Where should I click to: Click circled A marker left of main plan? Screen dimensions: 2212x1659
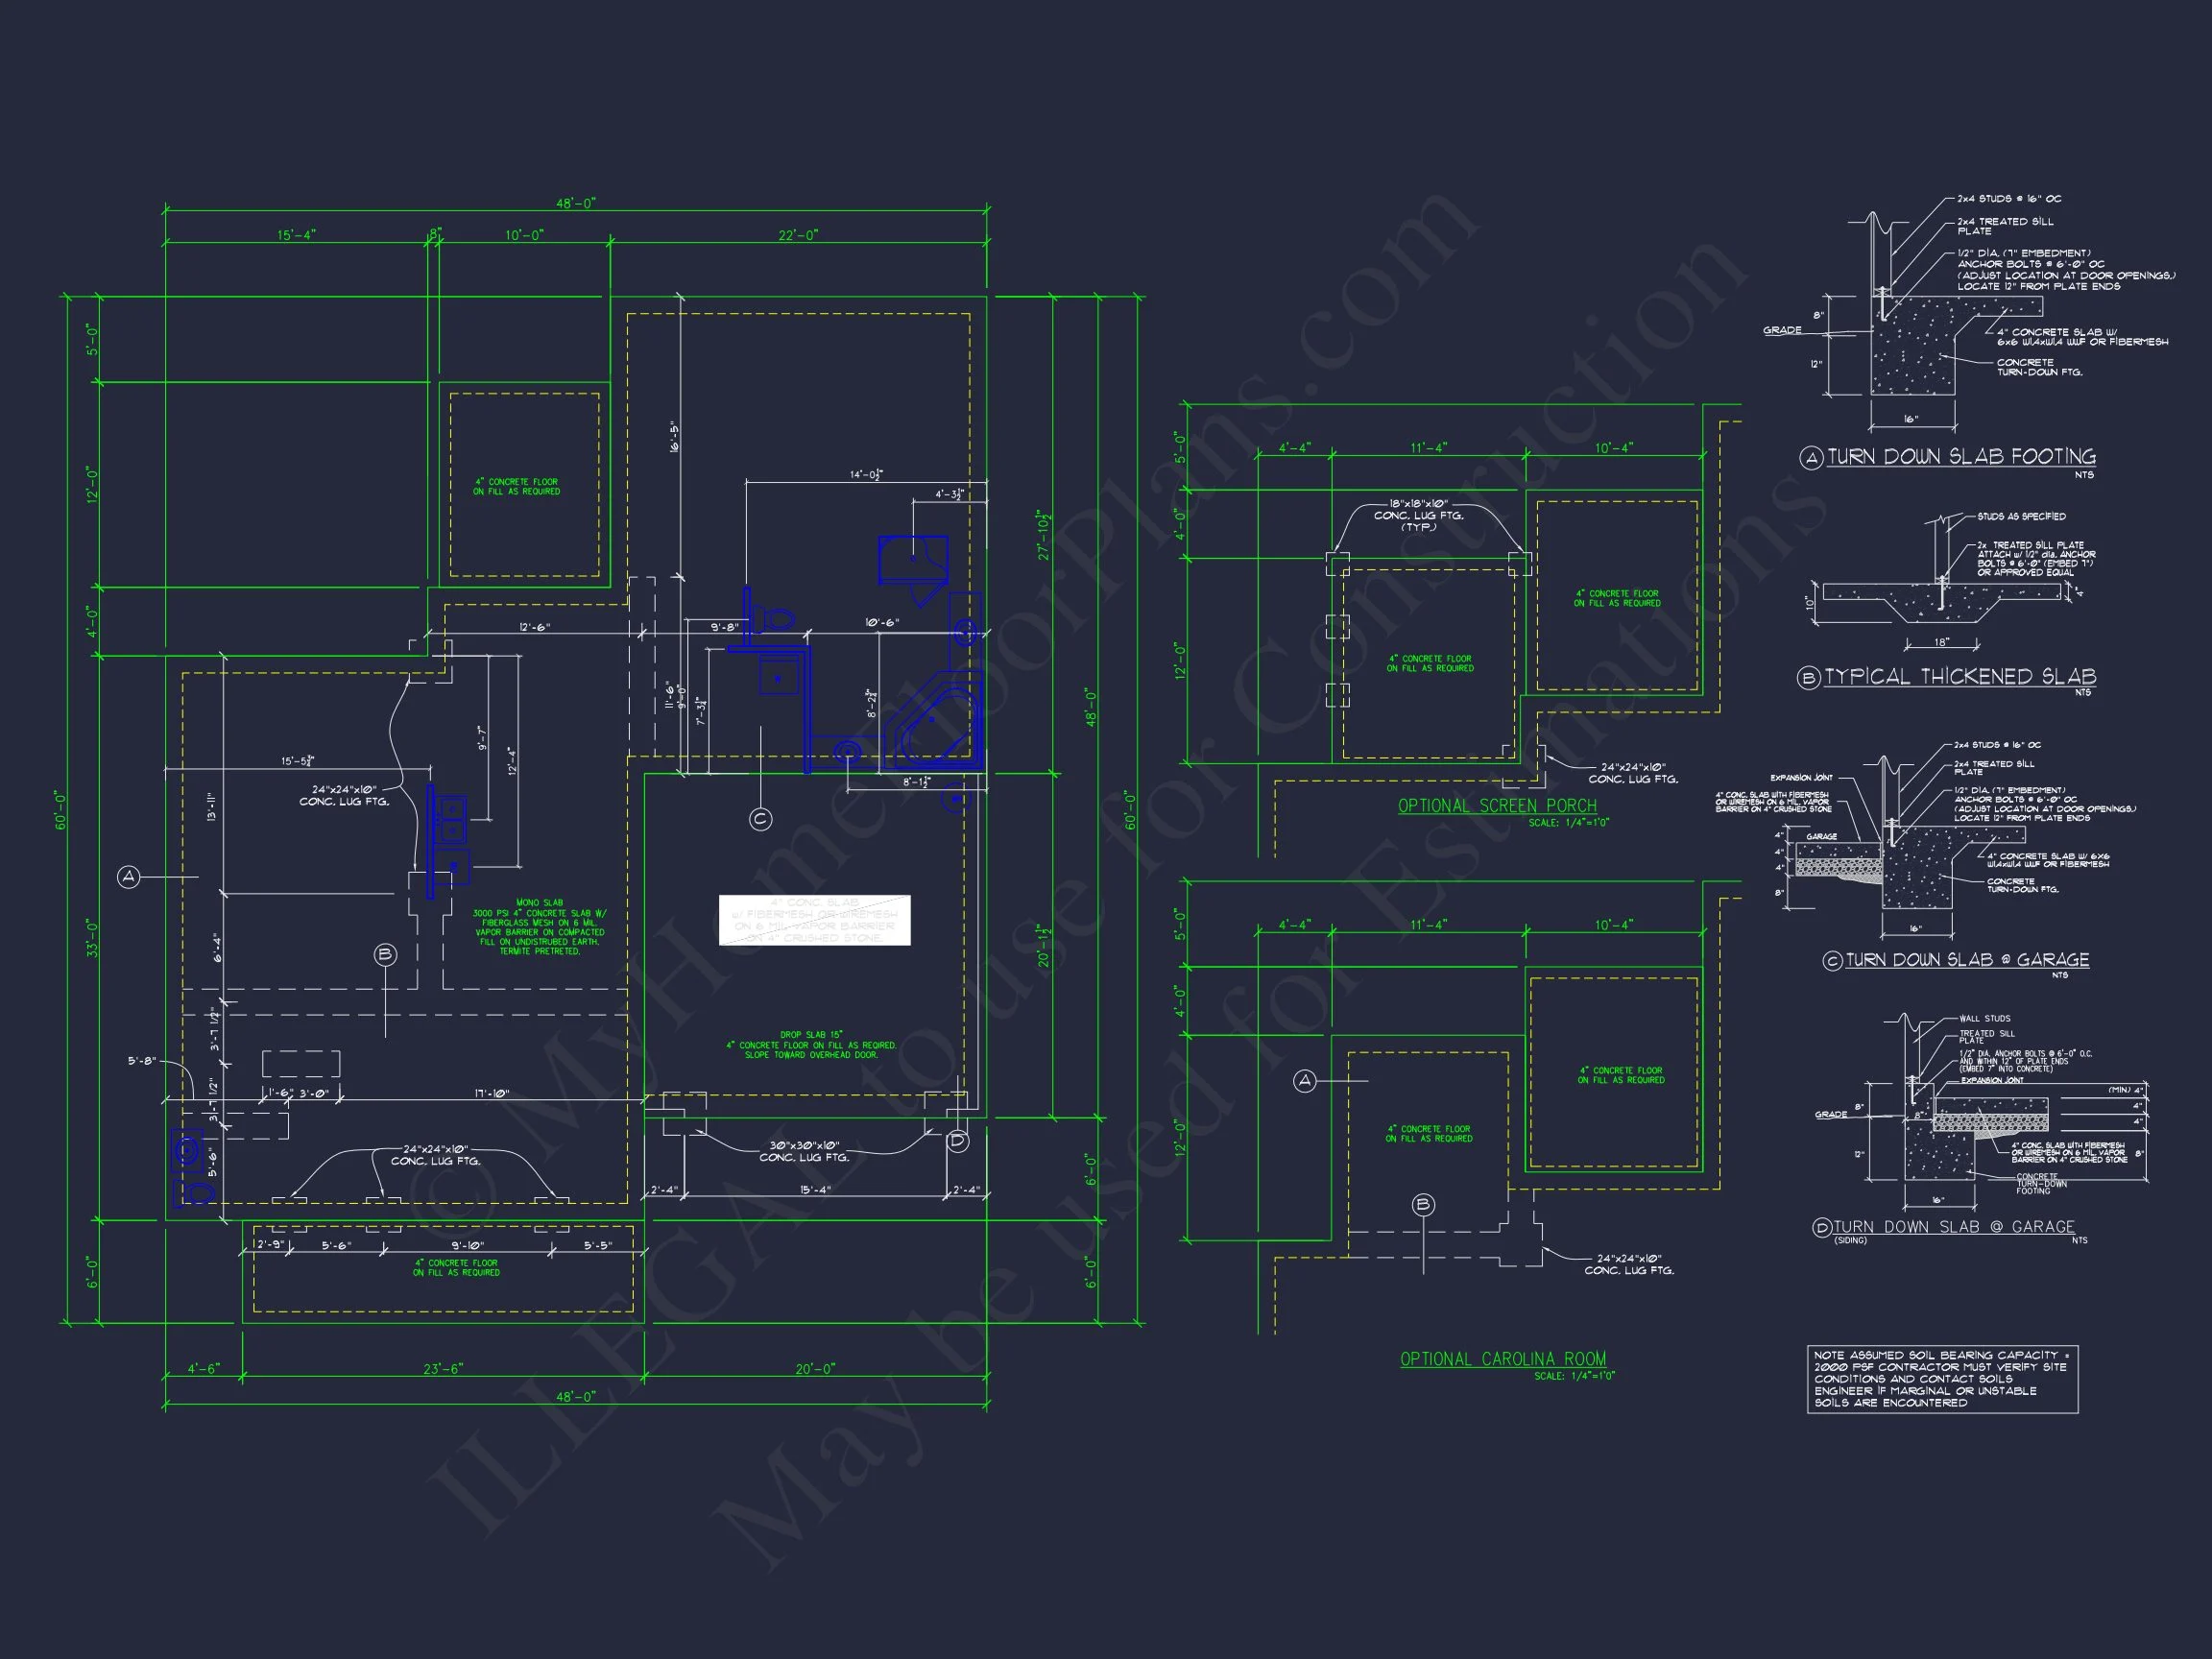(x=129, y=877)
